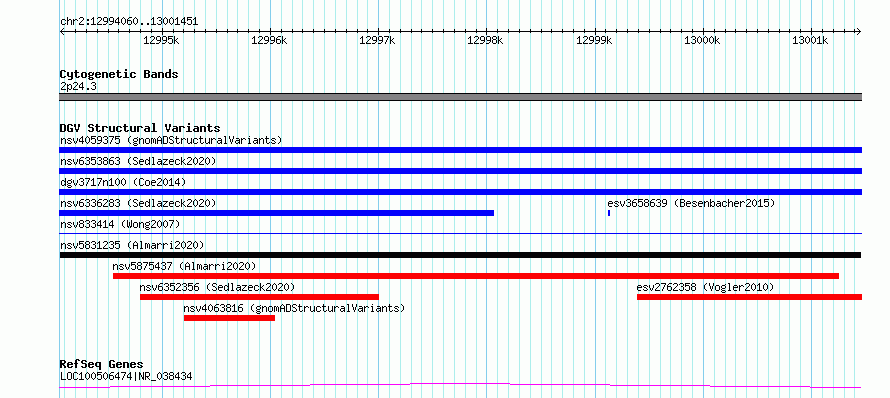Open nsv6353863 (Sedlazeck2020) label
The height and width of the screenshot is (398, 890).
[138, 161]
